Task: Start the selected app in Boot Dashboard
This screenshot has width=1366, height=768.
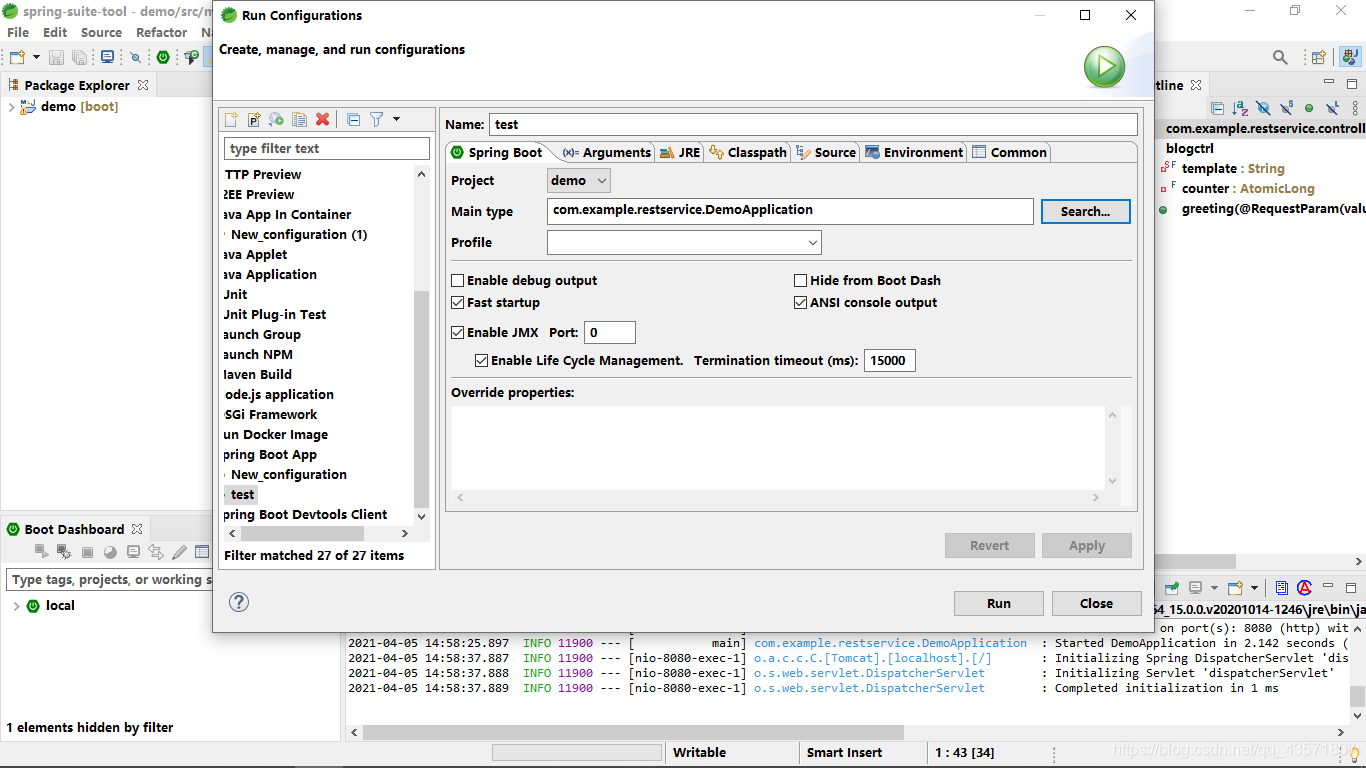Action: [41, 552]
